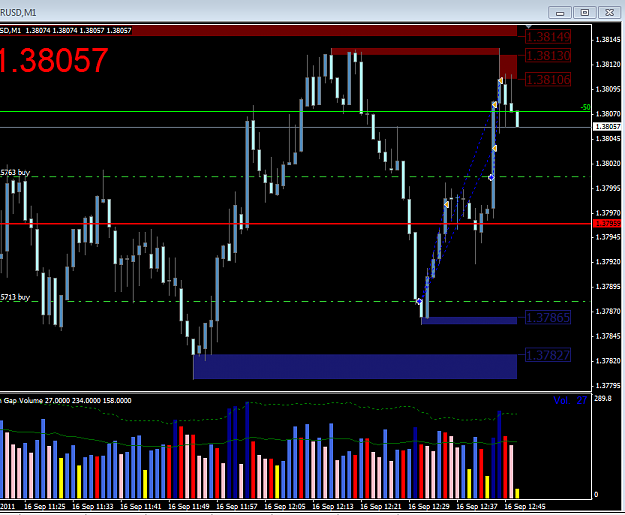Click the green '-50' line label

click(585, 107)
